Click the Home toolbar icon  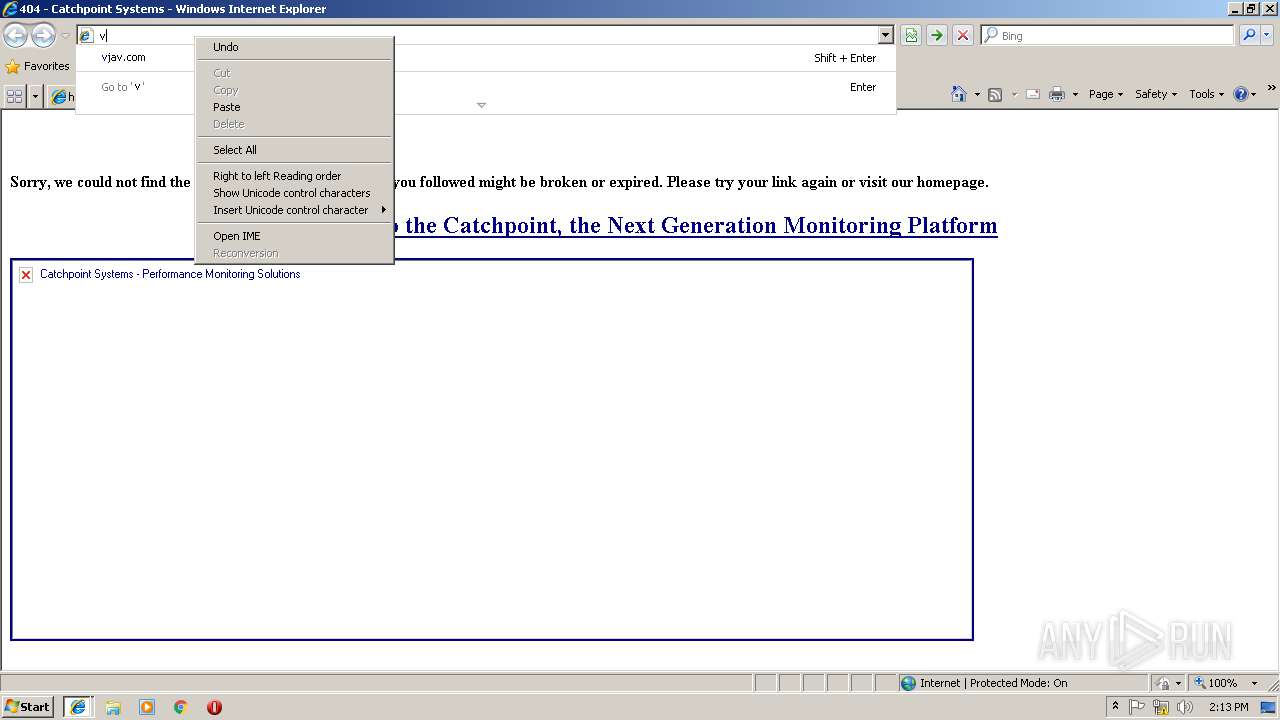click(959, 94)
